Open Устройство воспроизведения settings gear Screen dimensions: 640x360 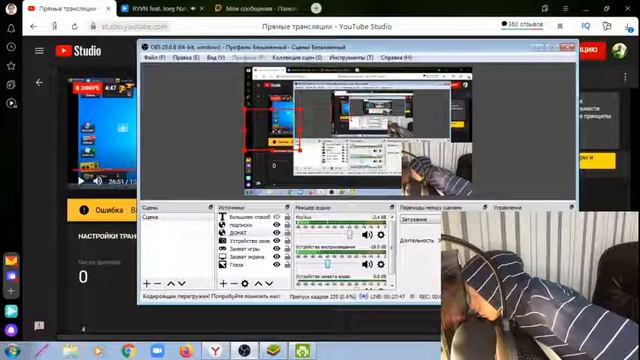click(x=381, y=264)
